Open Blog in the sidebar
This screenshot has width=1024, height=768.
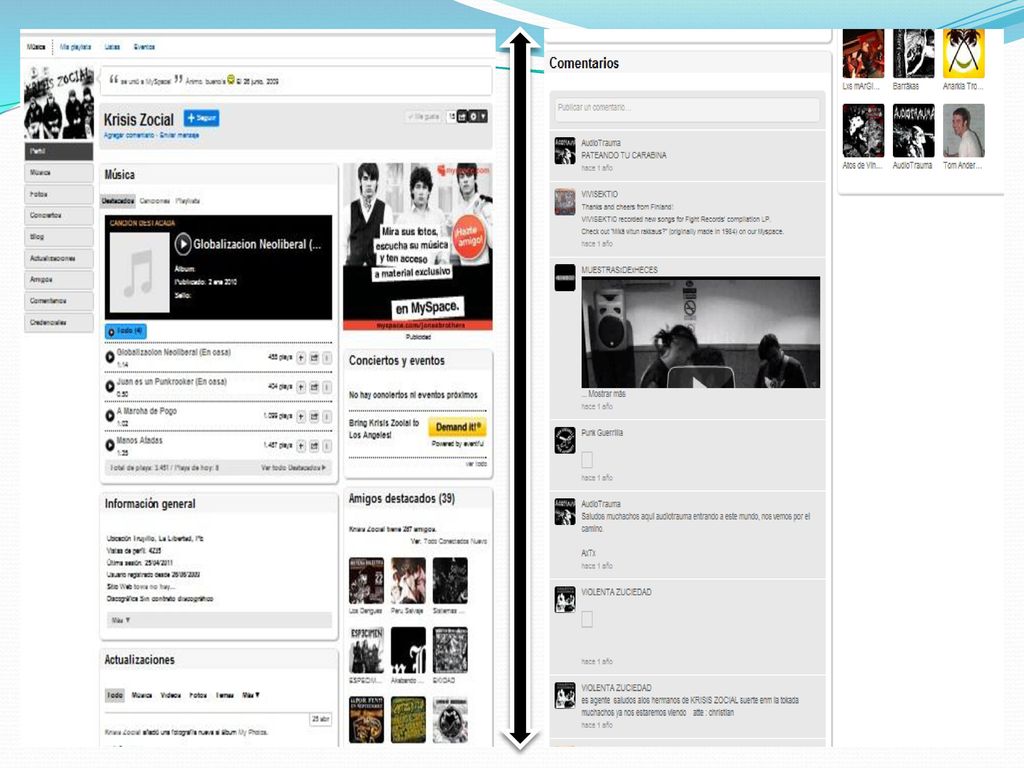pos(59,236)
